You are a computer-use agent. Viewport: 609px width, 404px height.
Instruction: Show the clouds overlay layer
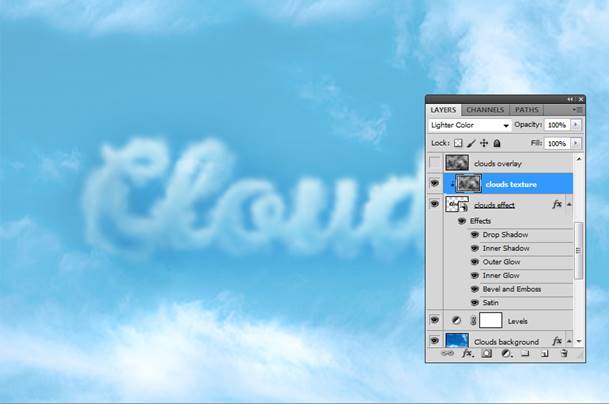(435, 163)
